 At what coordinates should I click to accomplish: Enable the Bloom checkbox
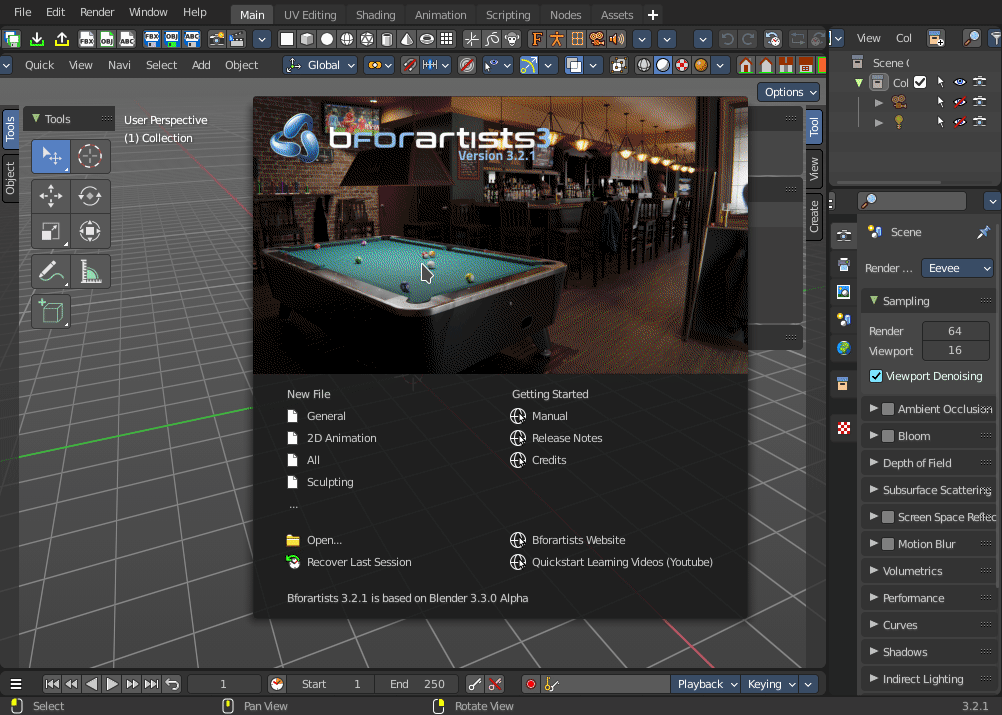(888, 436)
